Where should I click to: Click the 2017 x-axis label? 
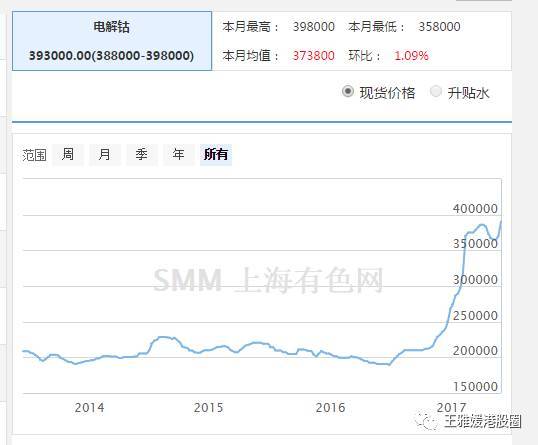(x=451, y=408)
